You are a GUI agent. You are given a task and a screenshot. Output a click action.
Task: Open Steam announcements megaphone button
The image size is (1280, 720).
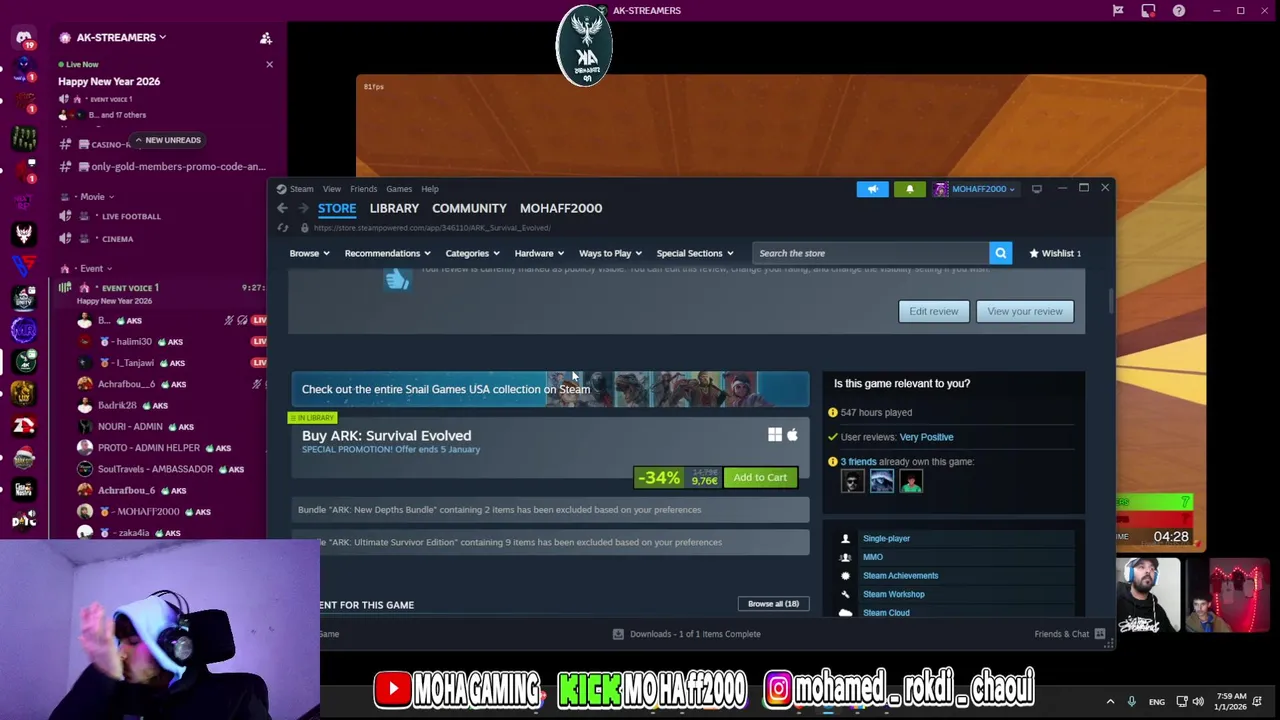(x=872, y=189)
